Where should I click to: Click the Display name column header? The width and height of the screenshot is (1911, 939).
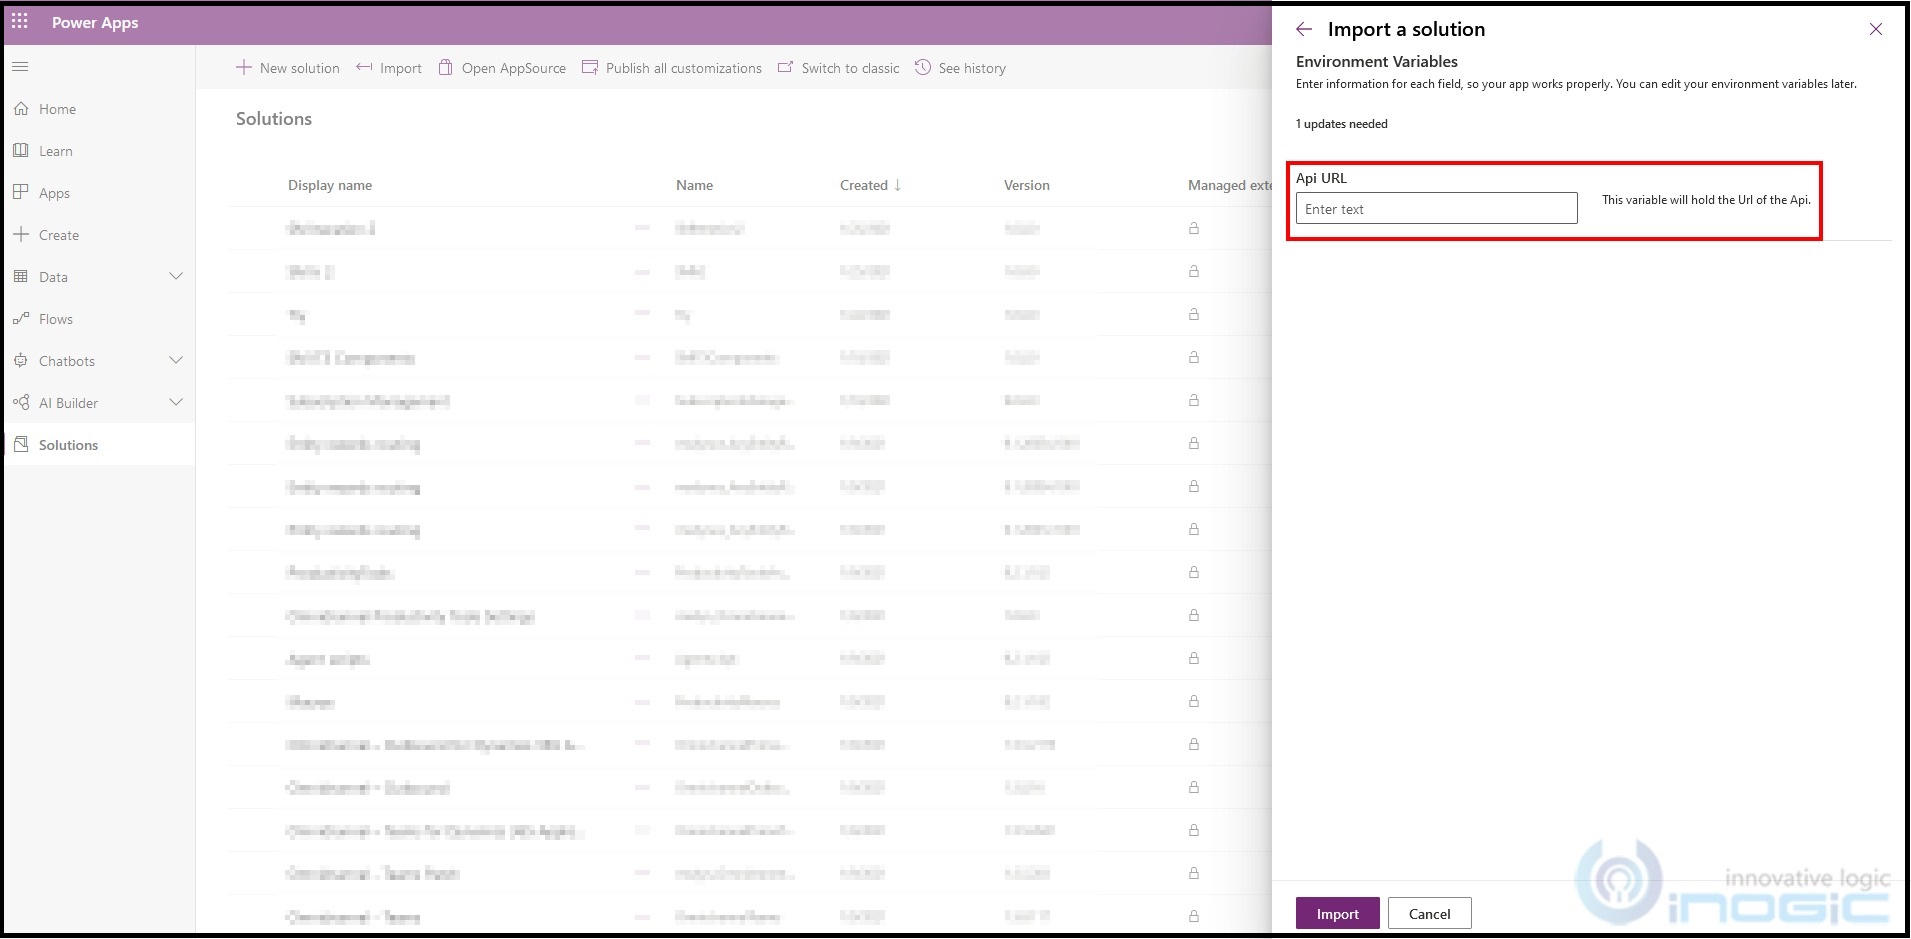tap(330, 185)
